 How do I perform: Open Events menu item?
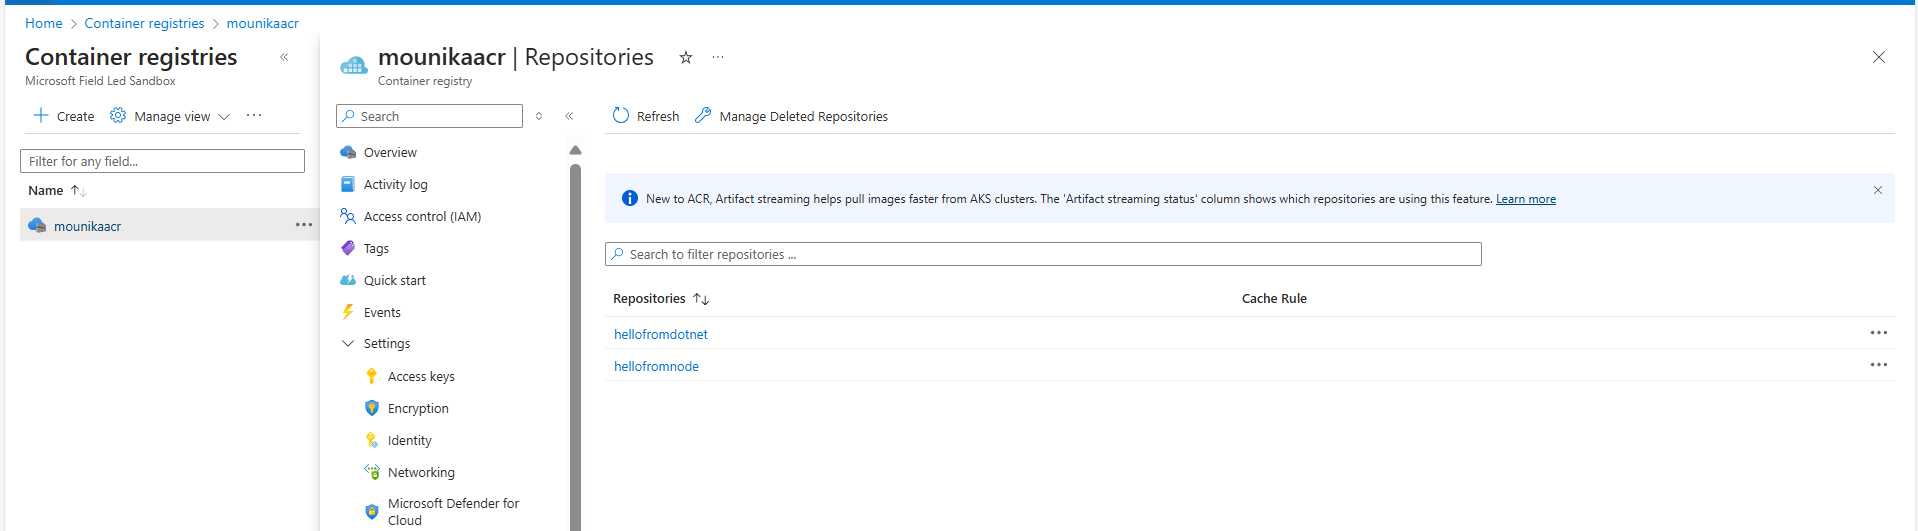[x=382, y=312]
